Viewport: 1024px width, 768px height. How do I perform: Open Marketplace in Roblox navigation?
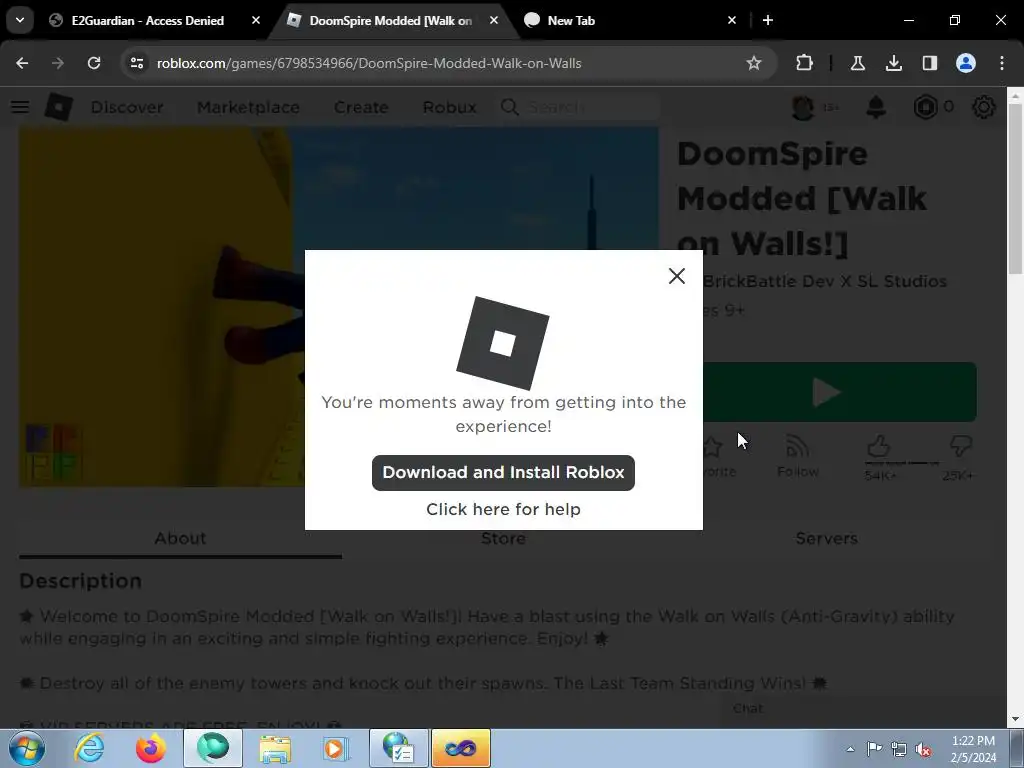[248, 107]
